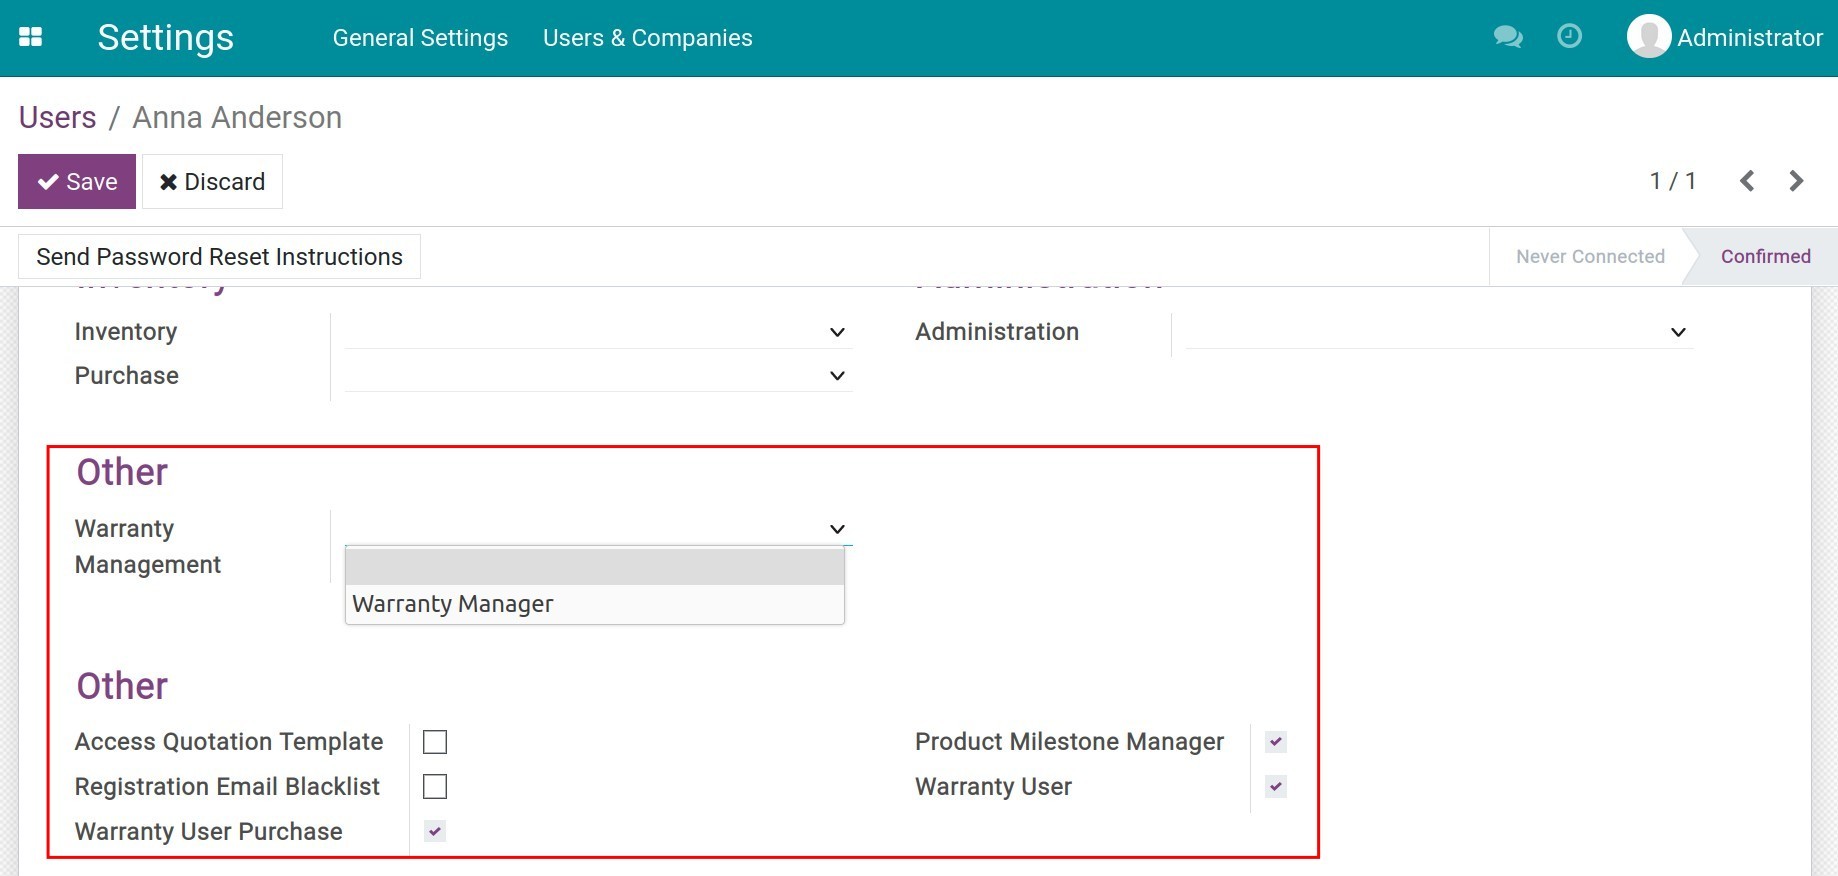Select Warranty Manager from dropdown list
The width and height of the screenshot is (1838, 876).
coord(594,604)
